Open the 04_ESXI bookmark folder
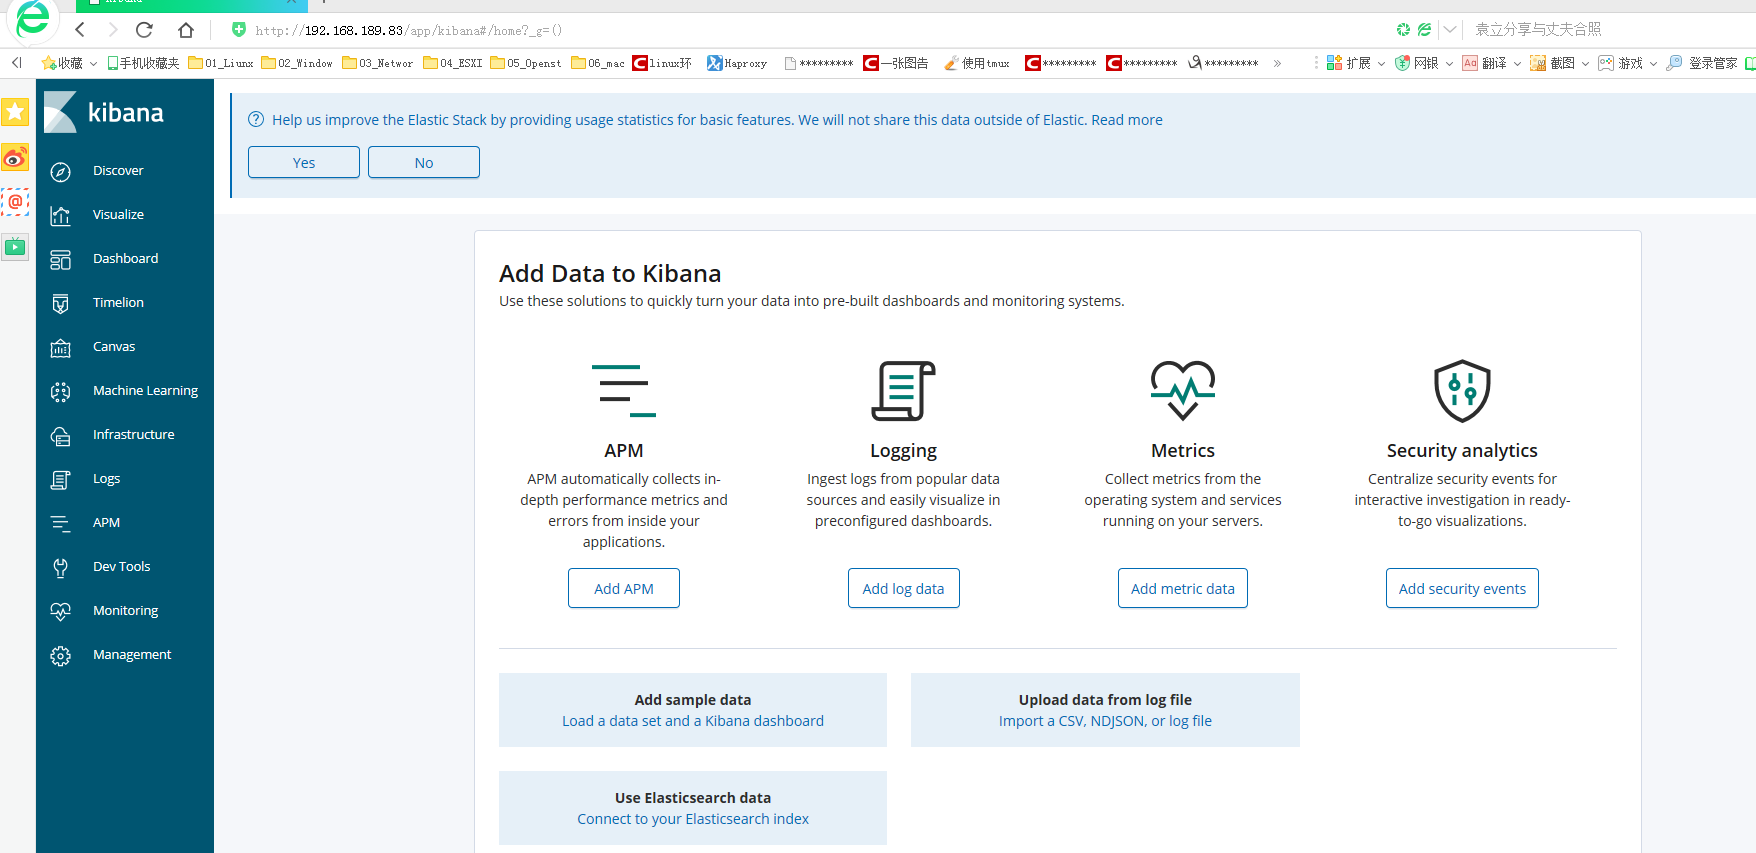 pos(453,63)
